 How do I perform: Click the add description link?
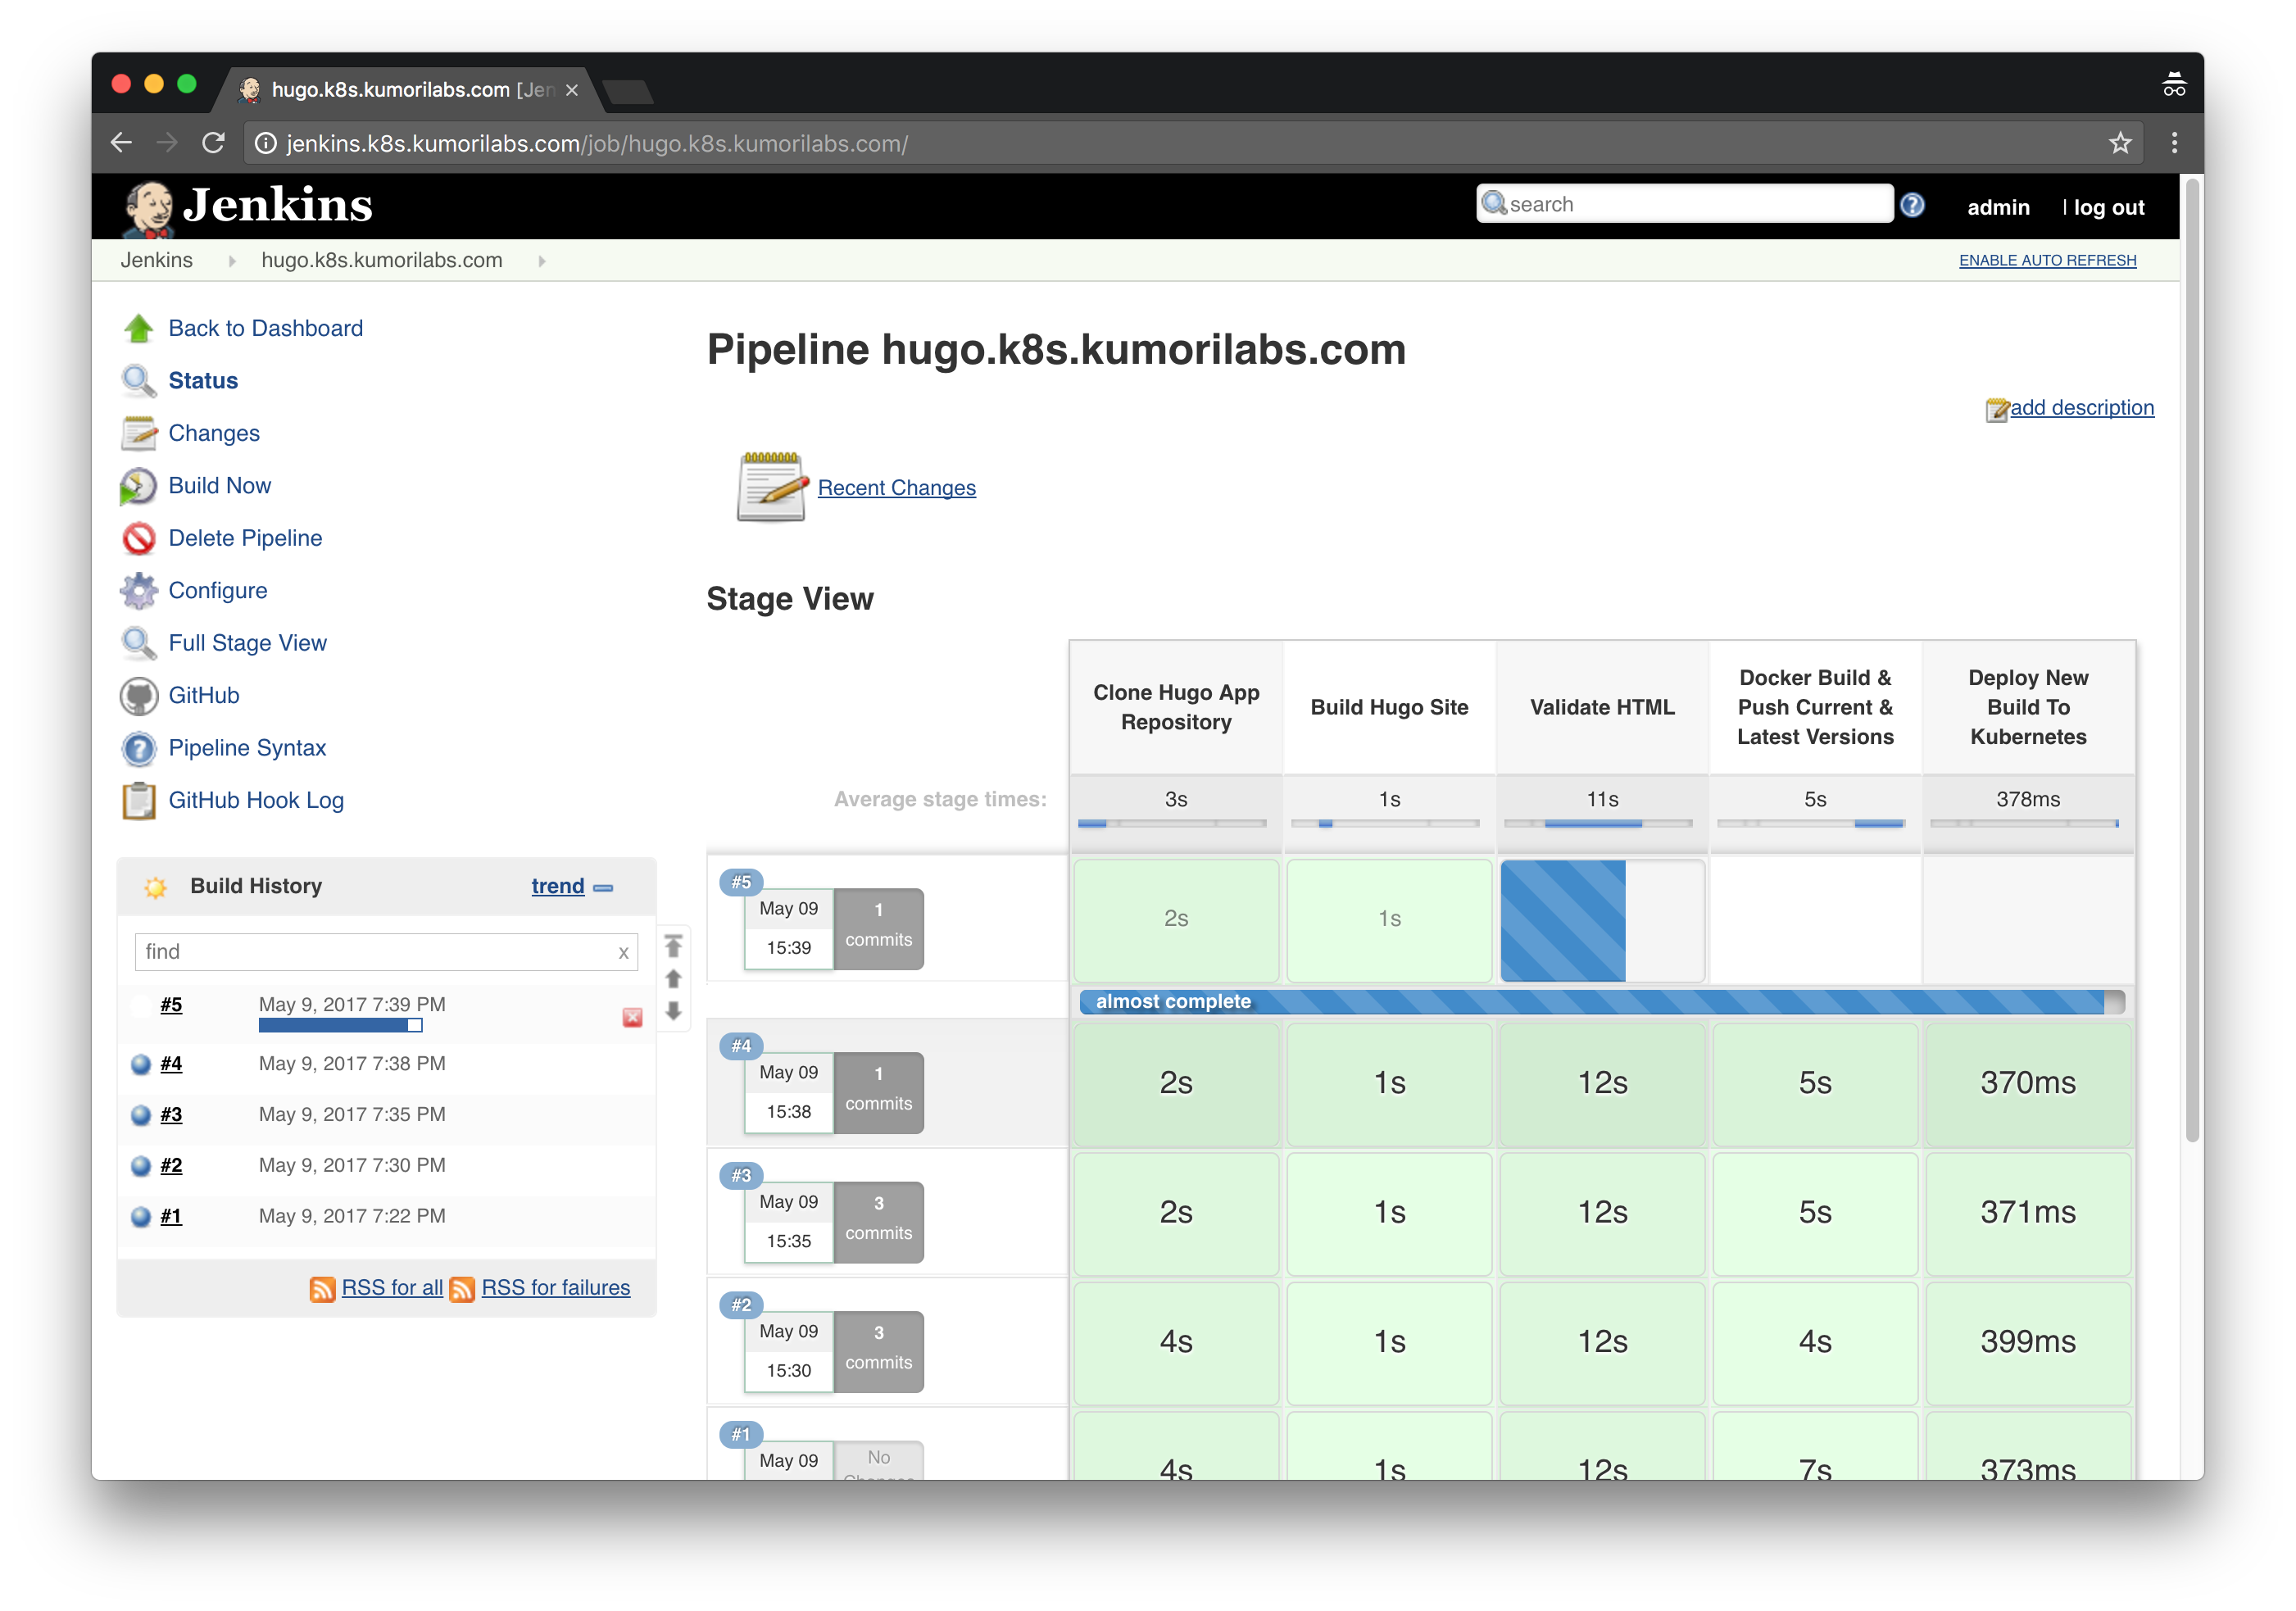point(2082,408)
